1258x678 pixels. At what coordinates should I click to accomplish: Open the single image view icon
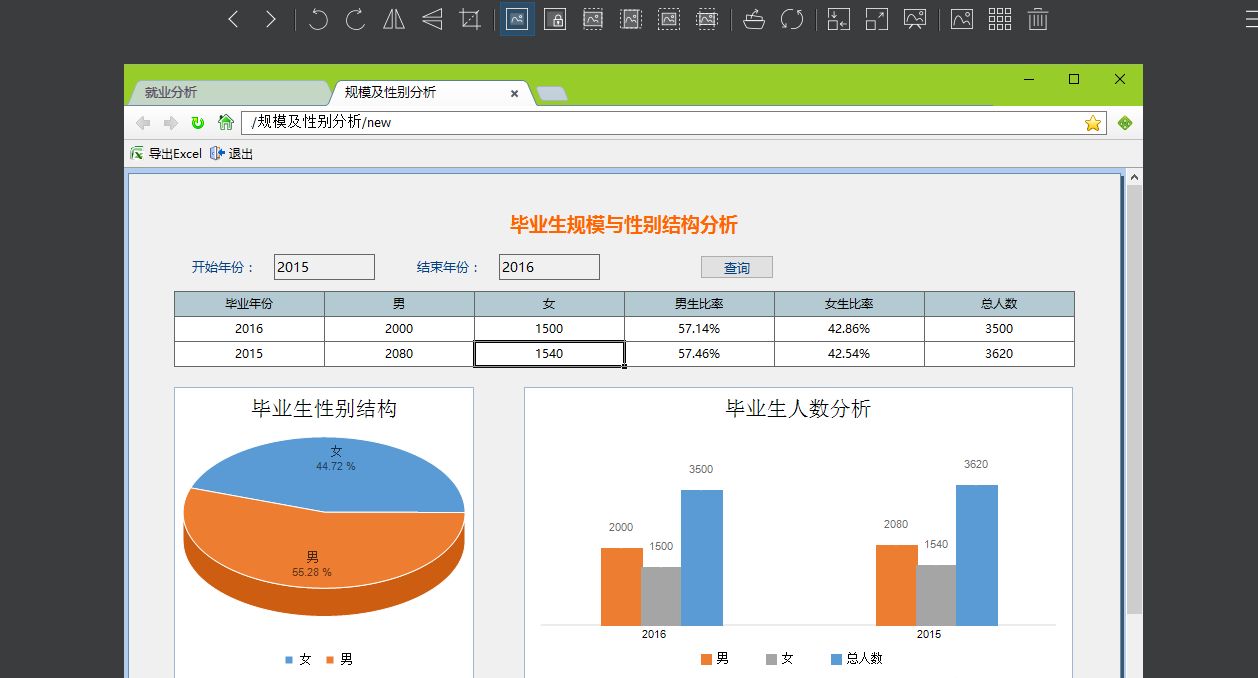pos(962,19)
